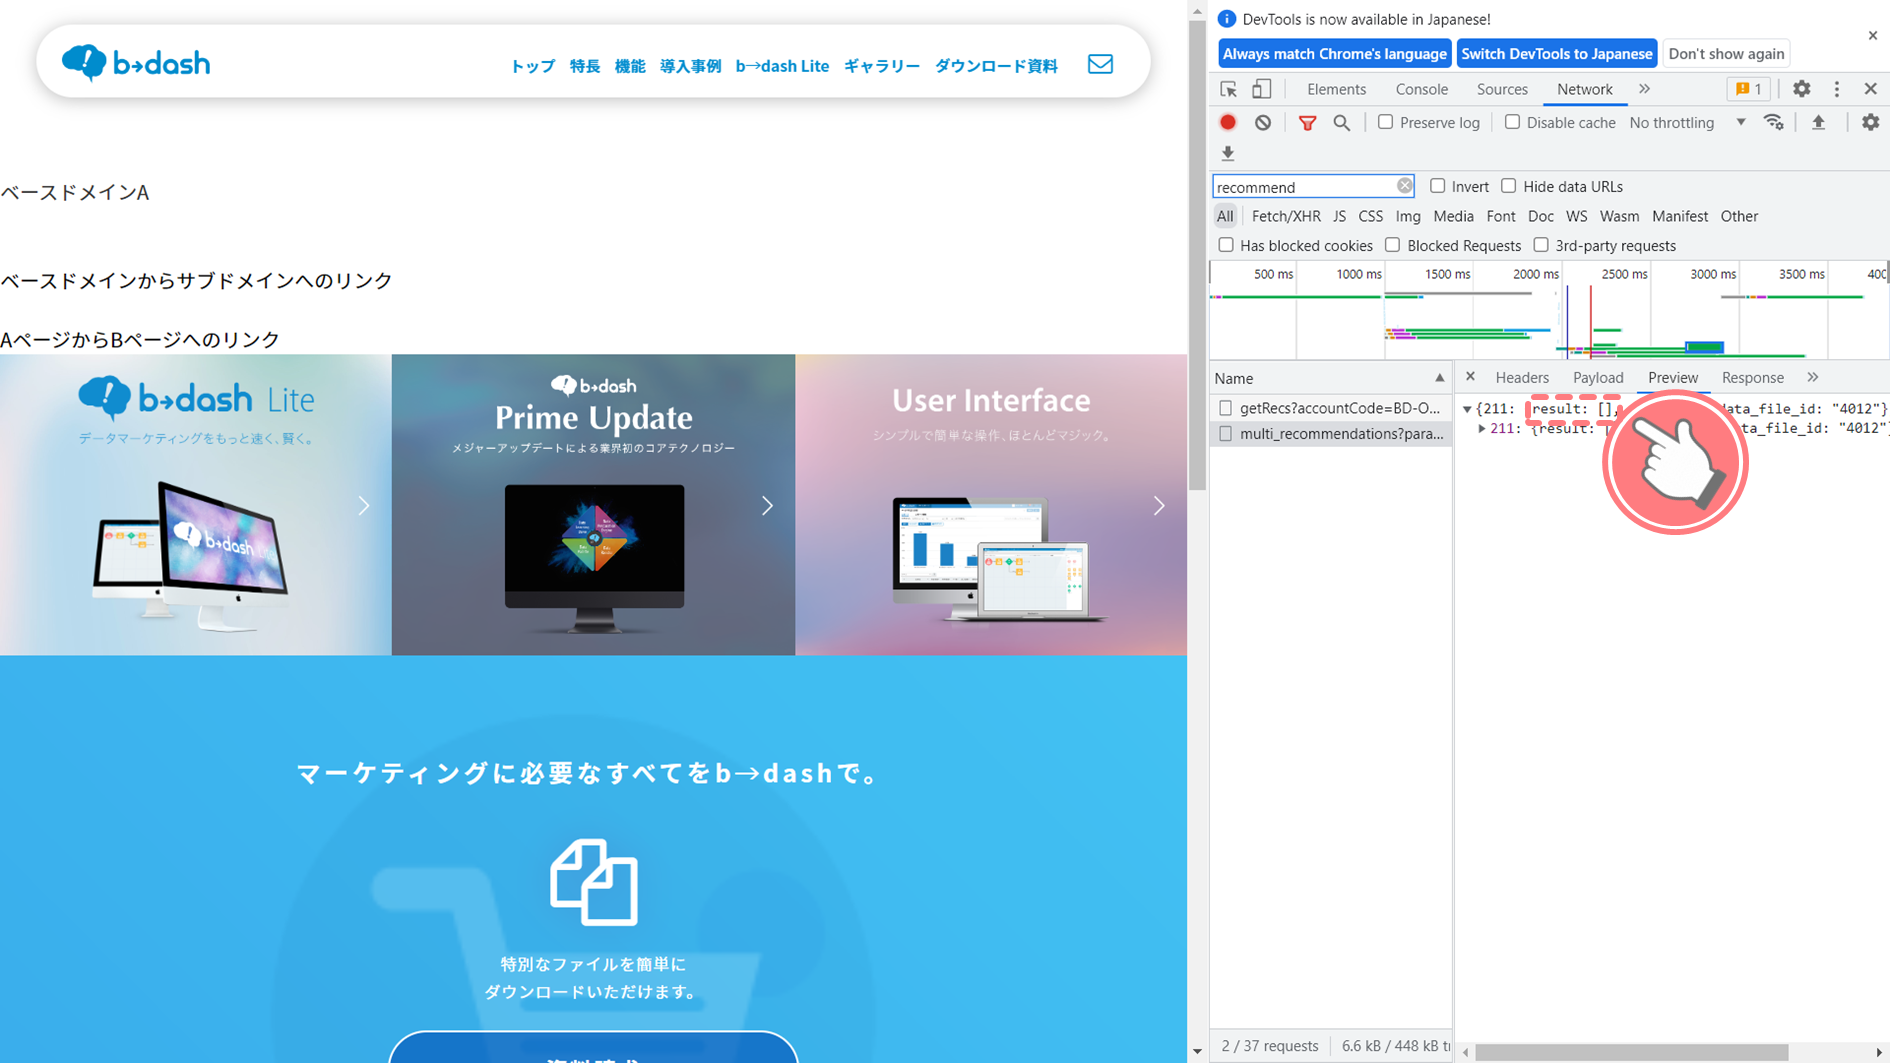Open the トップ nav link

click(532, 66)
